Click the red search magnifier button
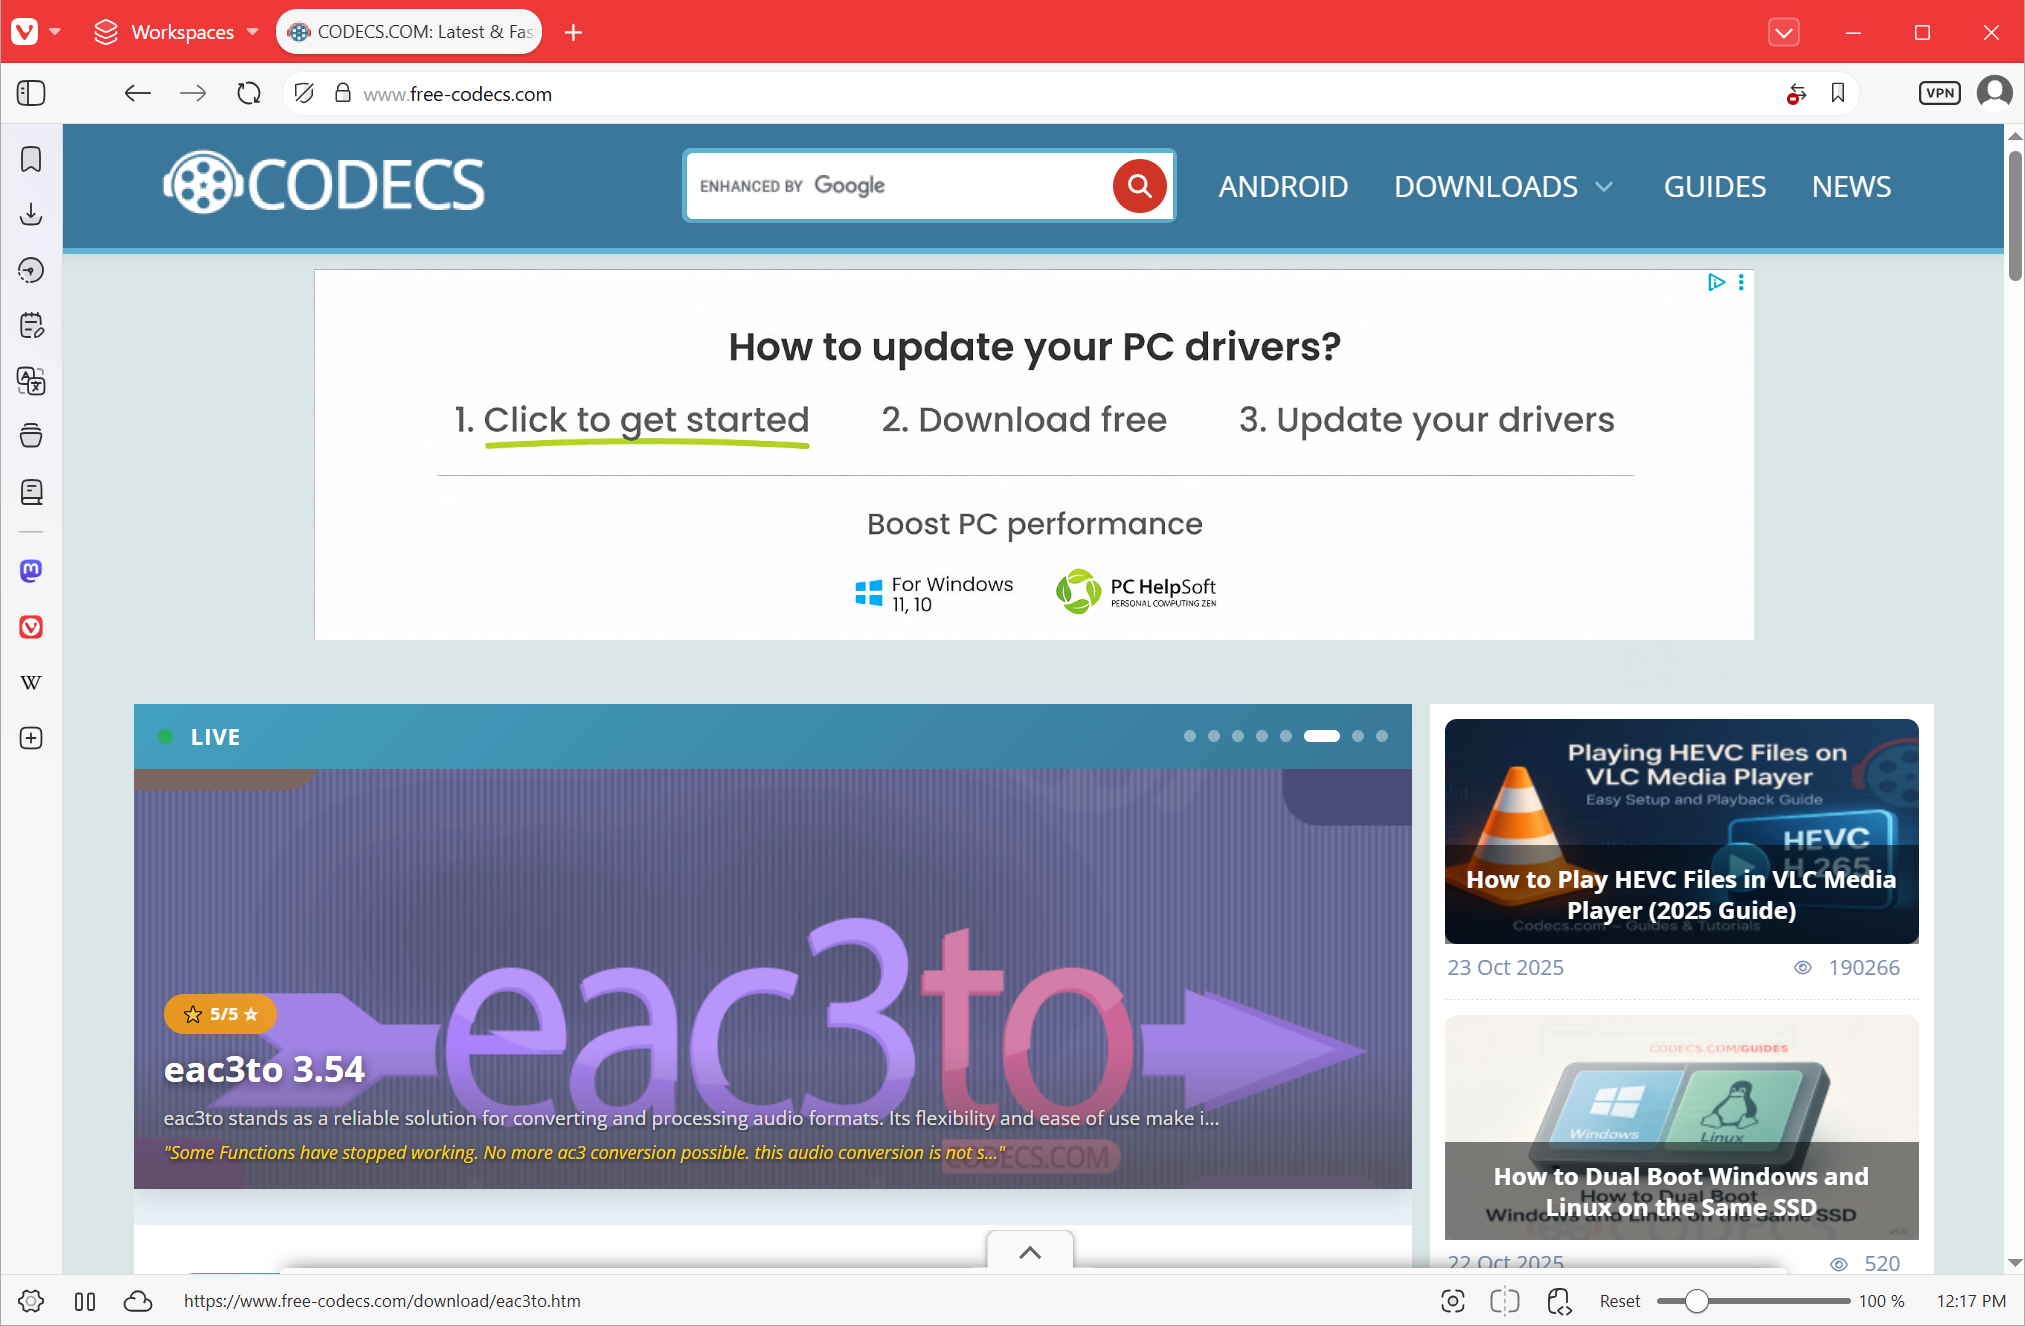Image resolution: width=2025 pixels, height=1326 pixels. 1139,186
